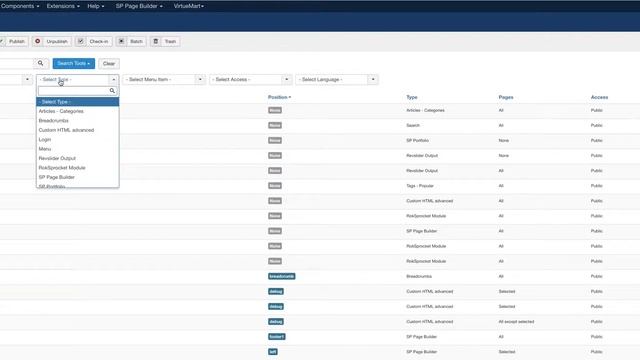Click the red Unpublish toolbar icon
Viewport: 640px width, 360px height.
click(38, 41)
